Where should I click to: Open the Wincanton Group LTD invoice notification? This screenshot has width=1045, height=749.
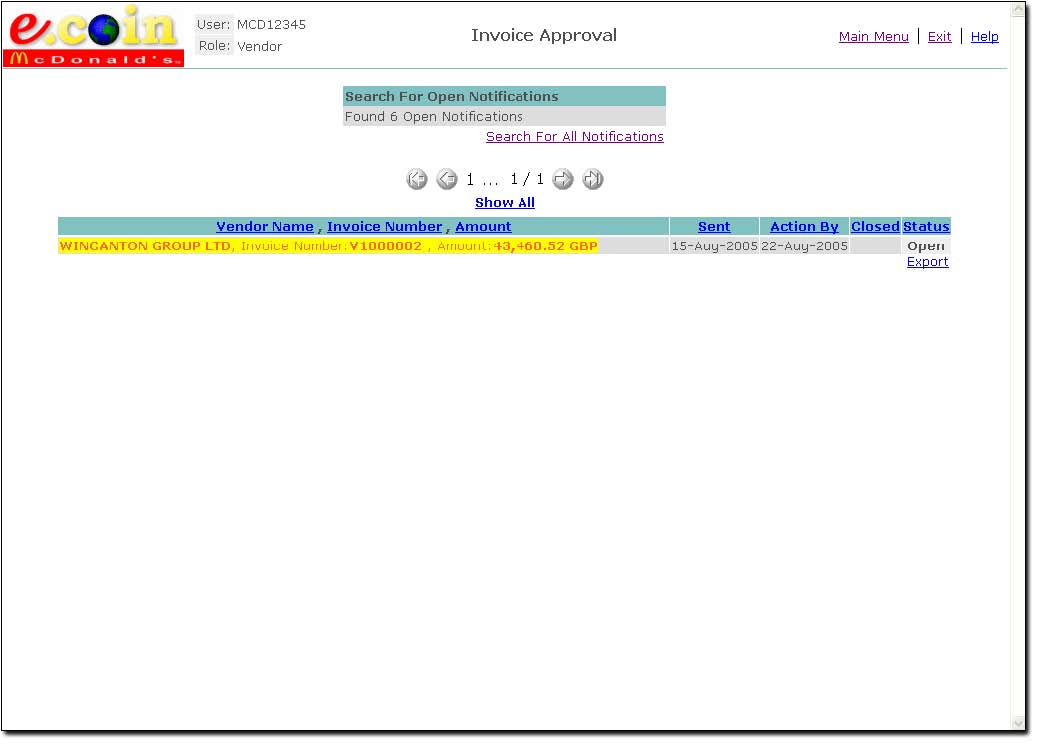click(328, 246)
